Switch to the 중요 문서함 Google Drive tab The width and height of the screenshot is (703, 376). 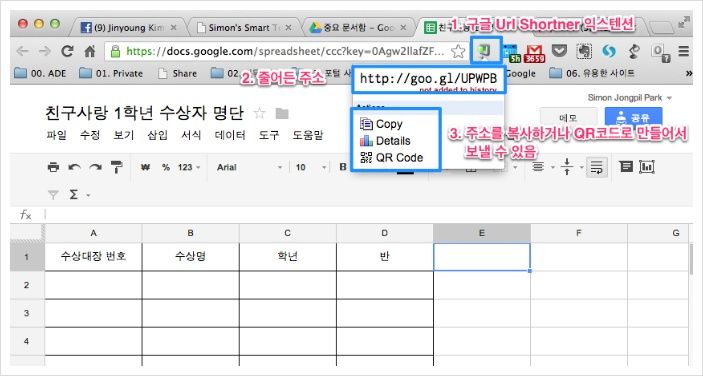tap(359, 28)
